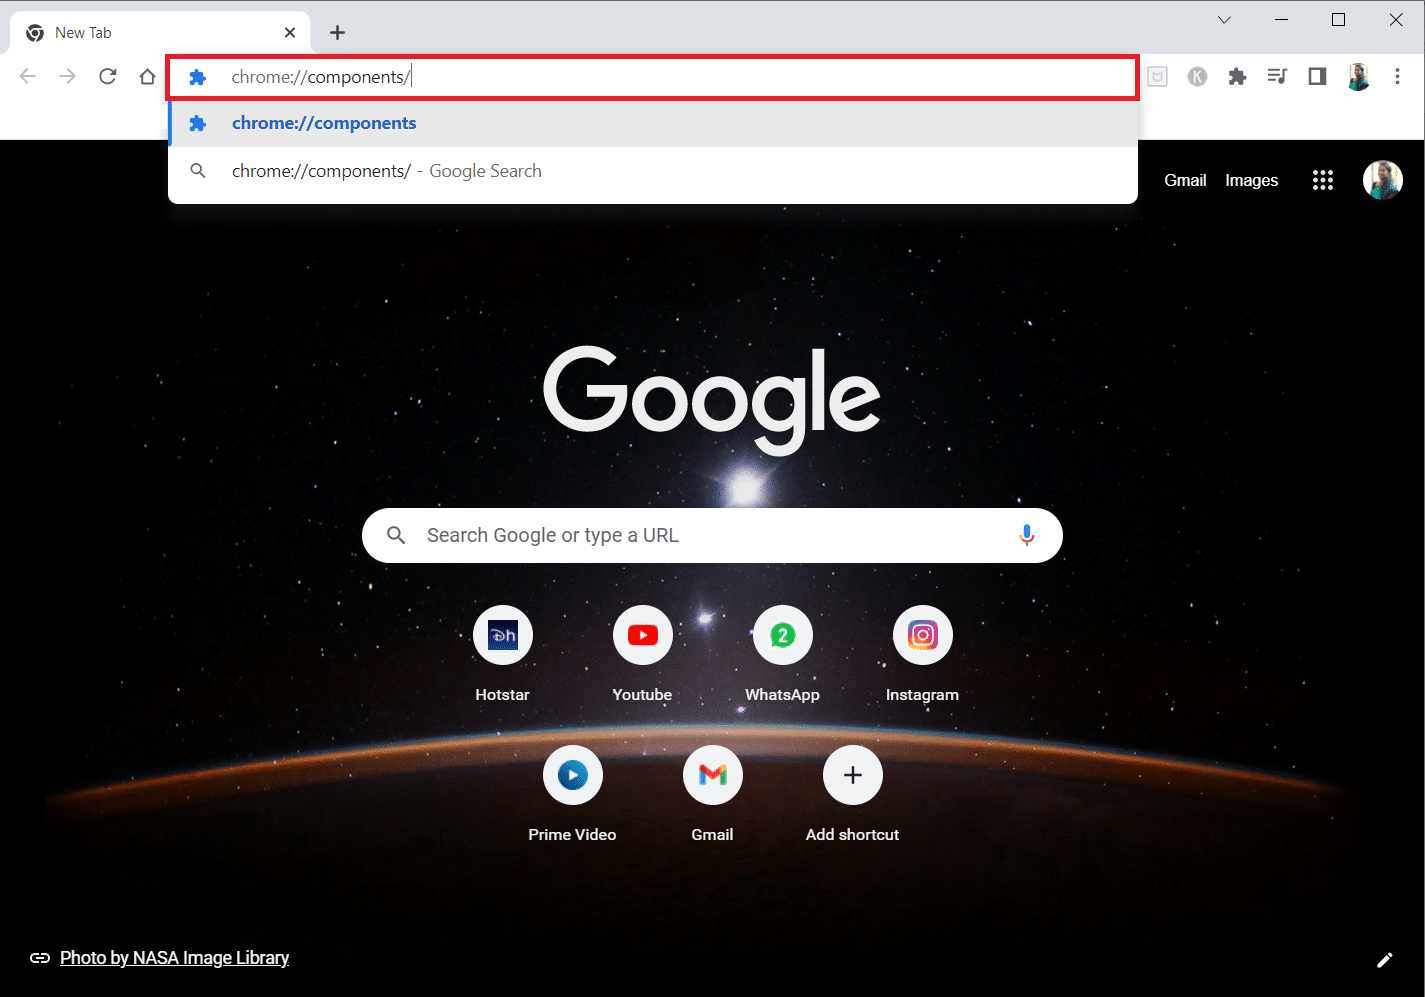Click the browser Forward arrow
The width and height of the screenshot is (1425, 997).
[x=68, y=76]
